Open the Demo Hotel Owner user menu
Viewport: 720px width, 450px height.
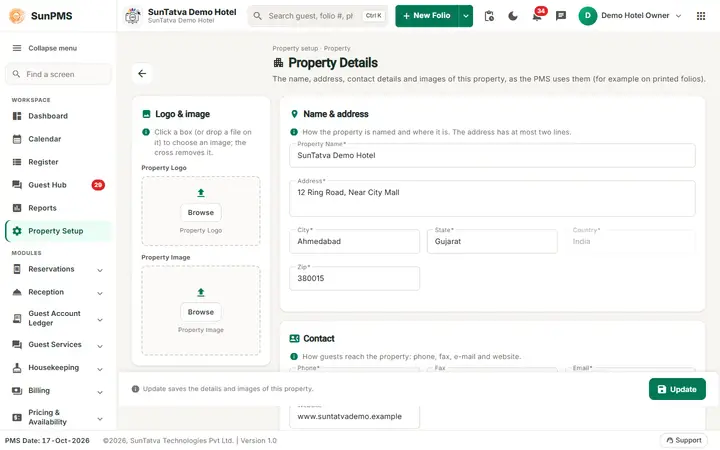(630, 16)
